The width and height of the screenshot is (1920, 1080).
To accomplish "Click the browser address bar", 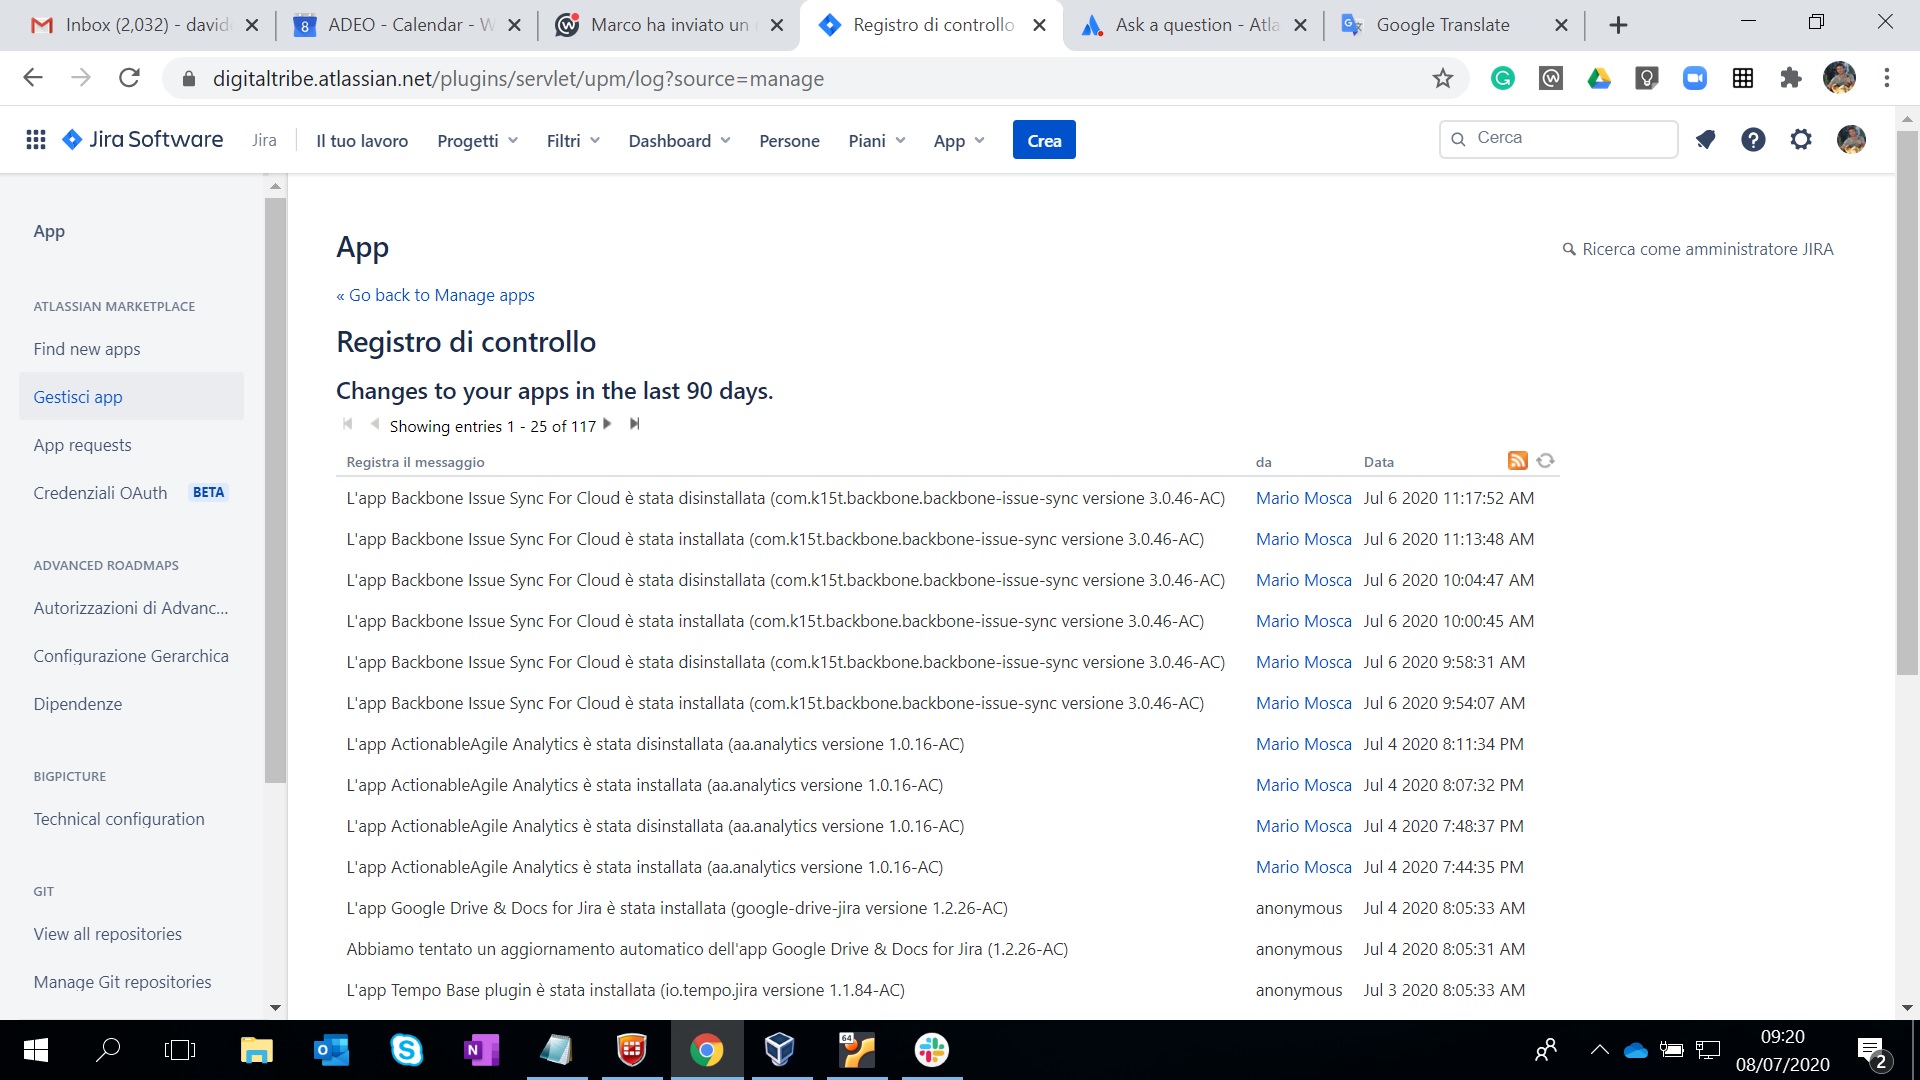I will [815, 78].
